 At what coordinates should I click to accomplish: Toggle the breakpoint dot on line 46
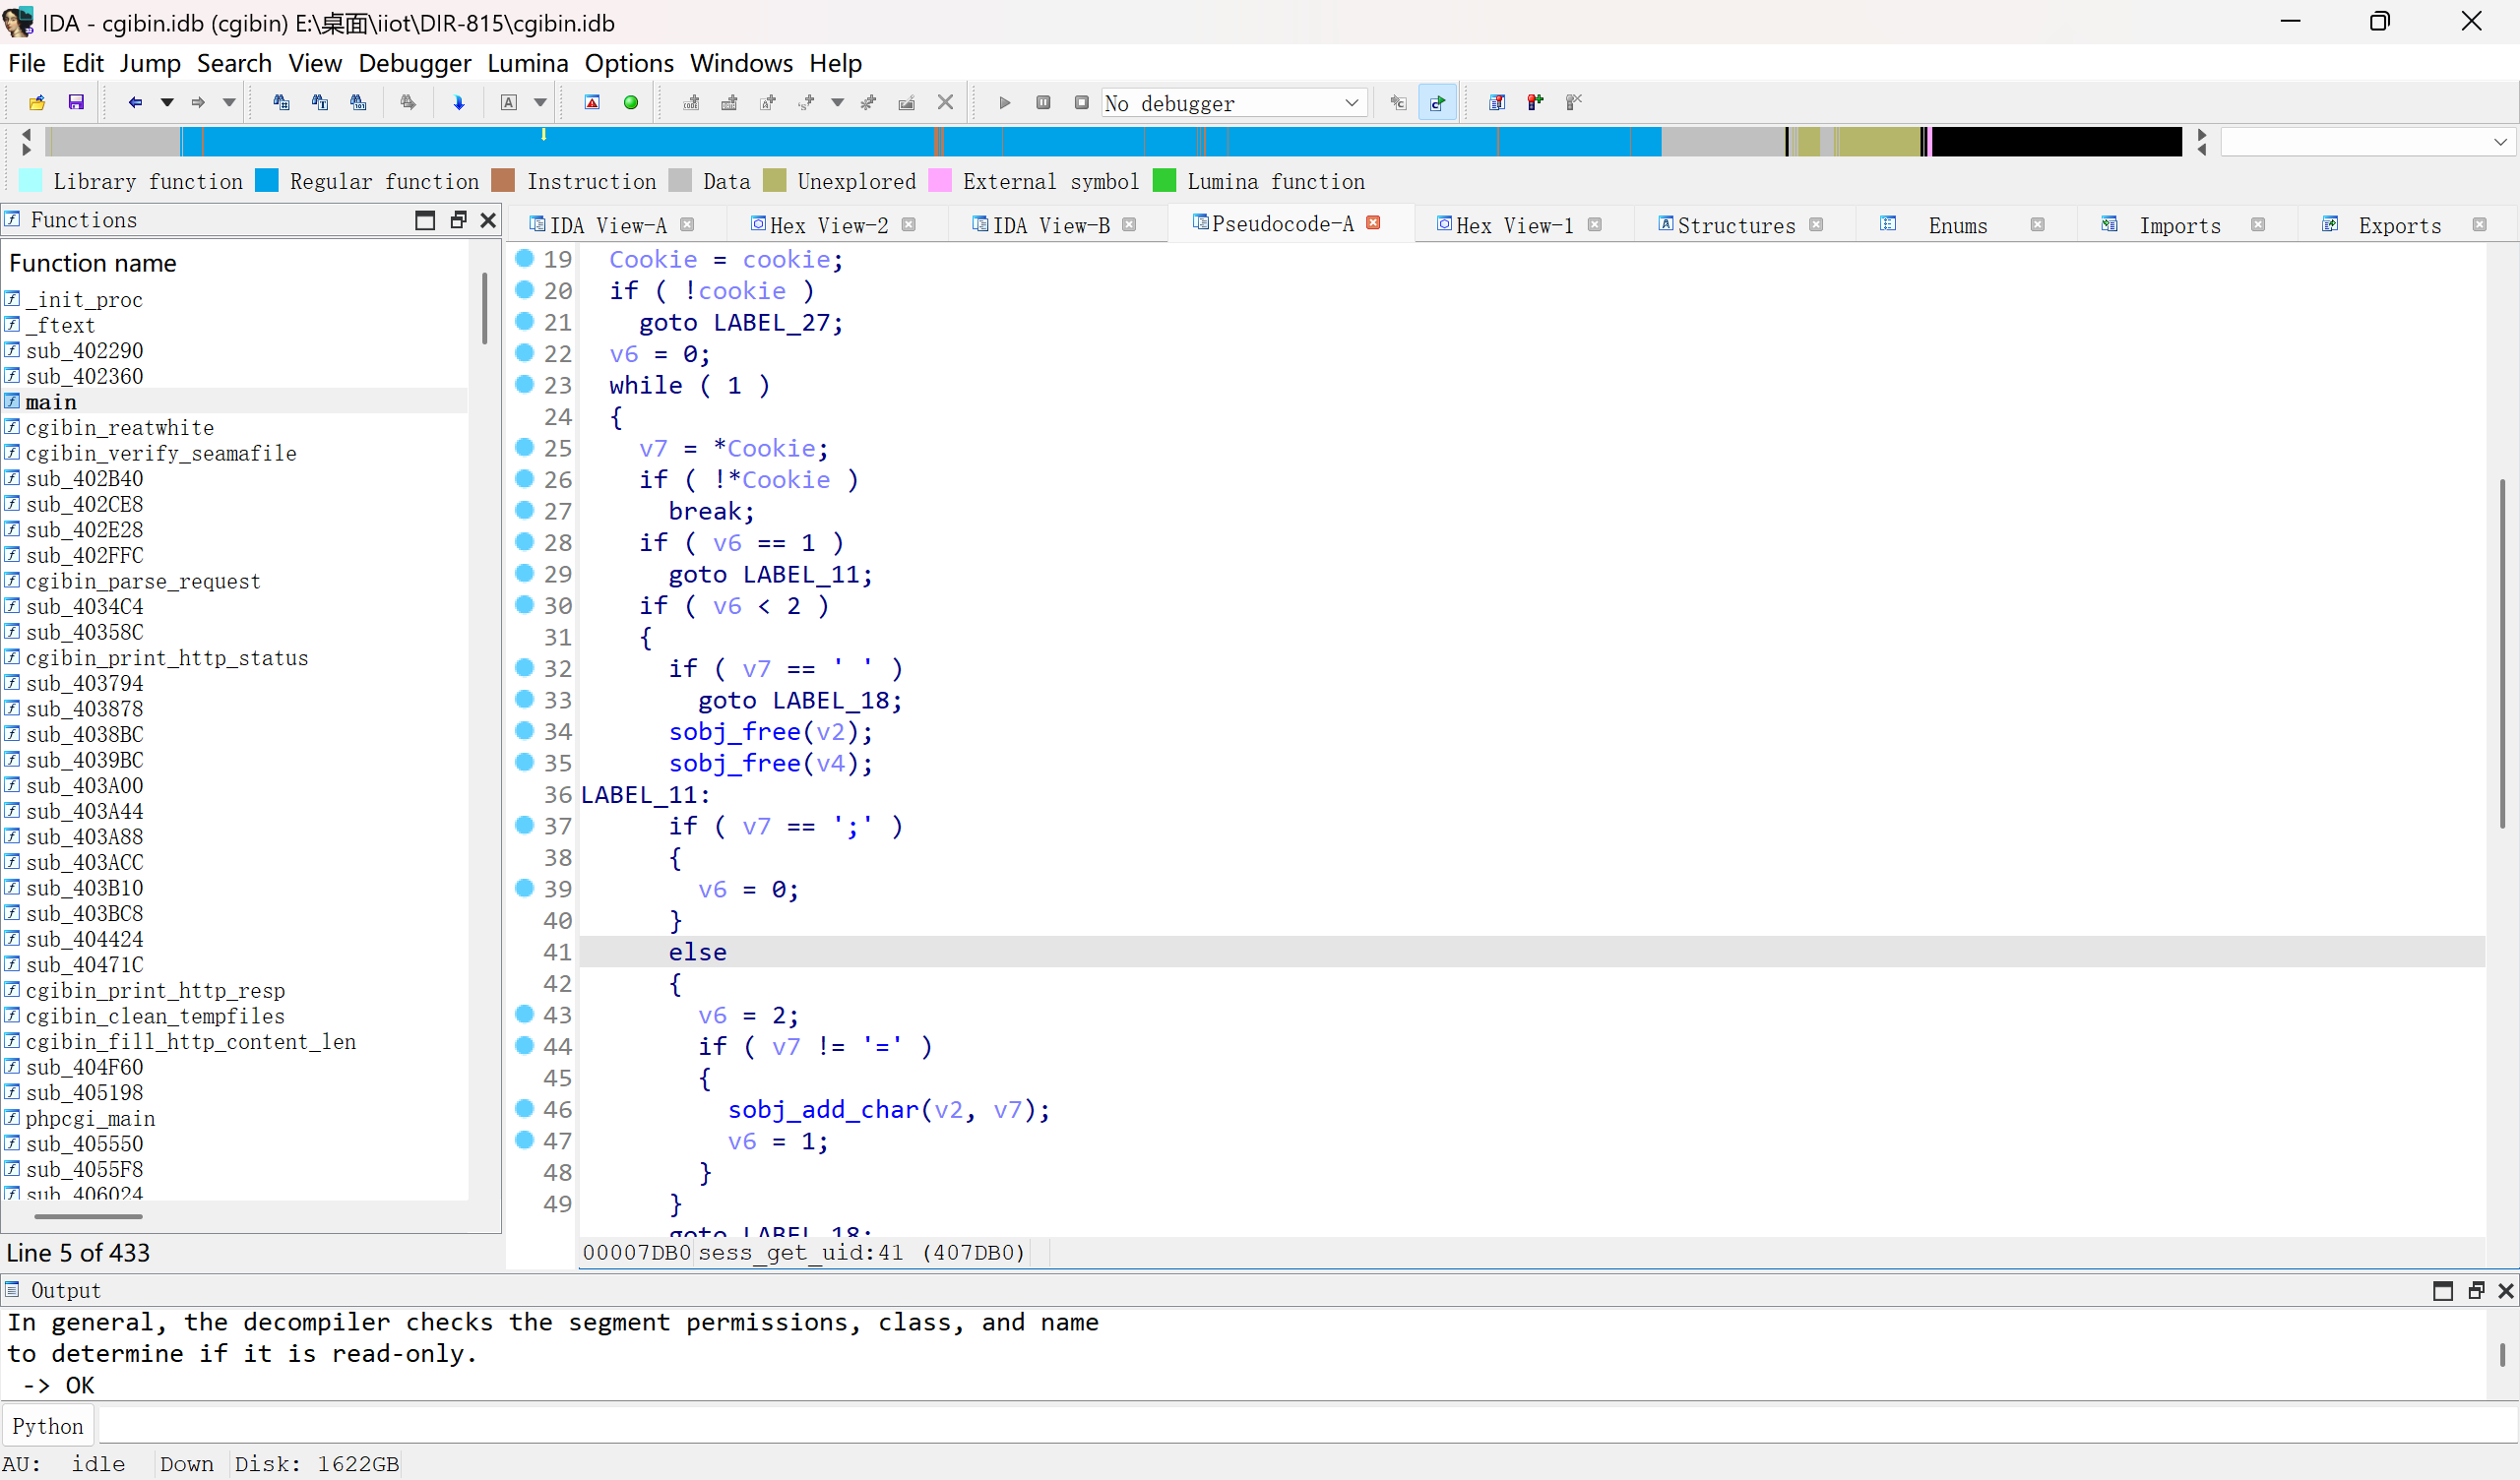(x=524, y=1108)
